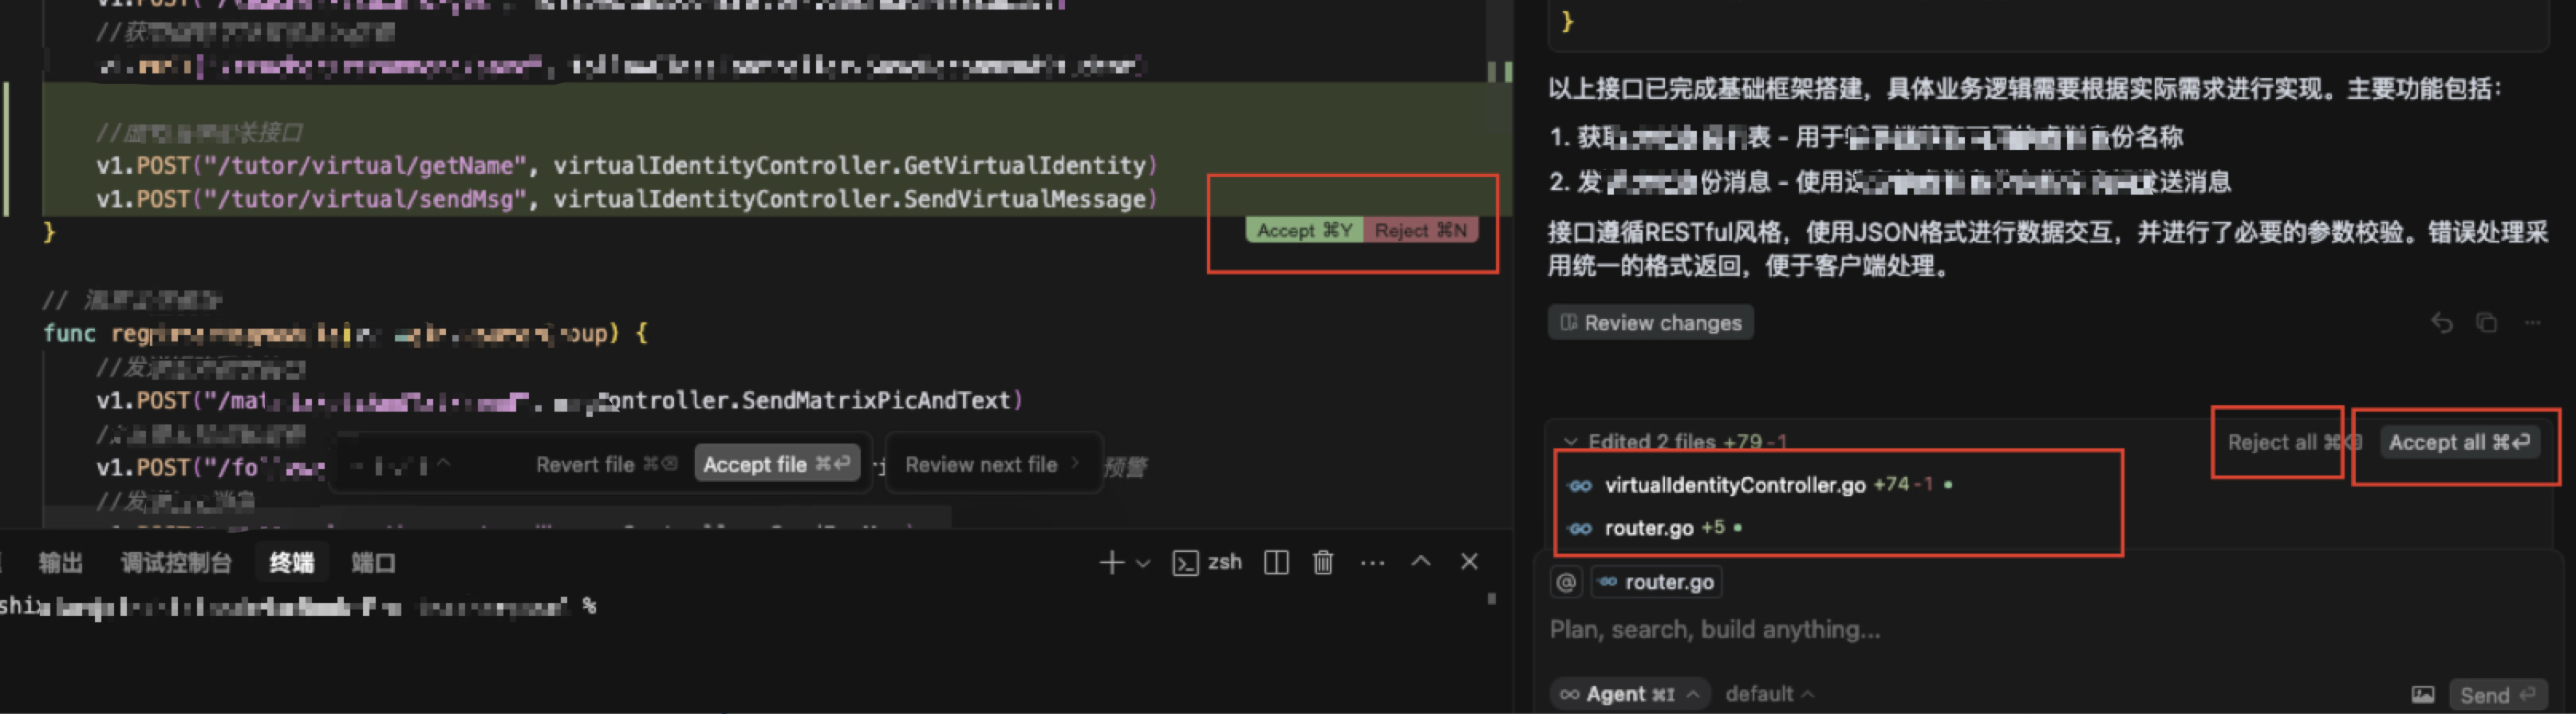
Task: Open the default model dropdown
Action: tap(1769, 694)
